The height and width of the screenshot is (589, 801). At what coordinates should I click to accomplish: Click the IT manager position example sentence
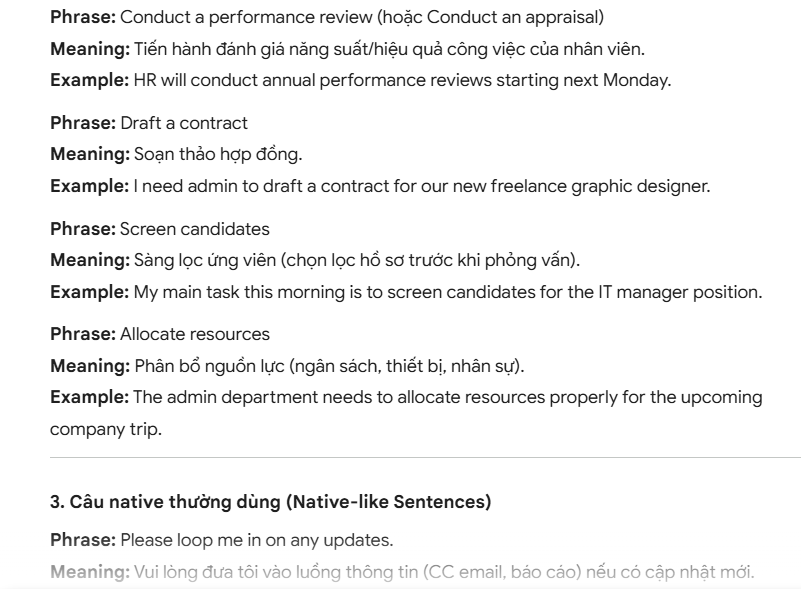click(x=447, y=291)
